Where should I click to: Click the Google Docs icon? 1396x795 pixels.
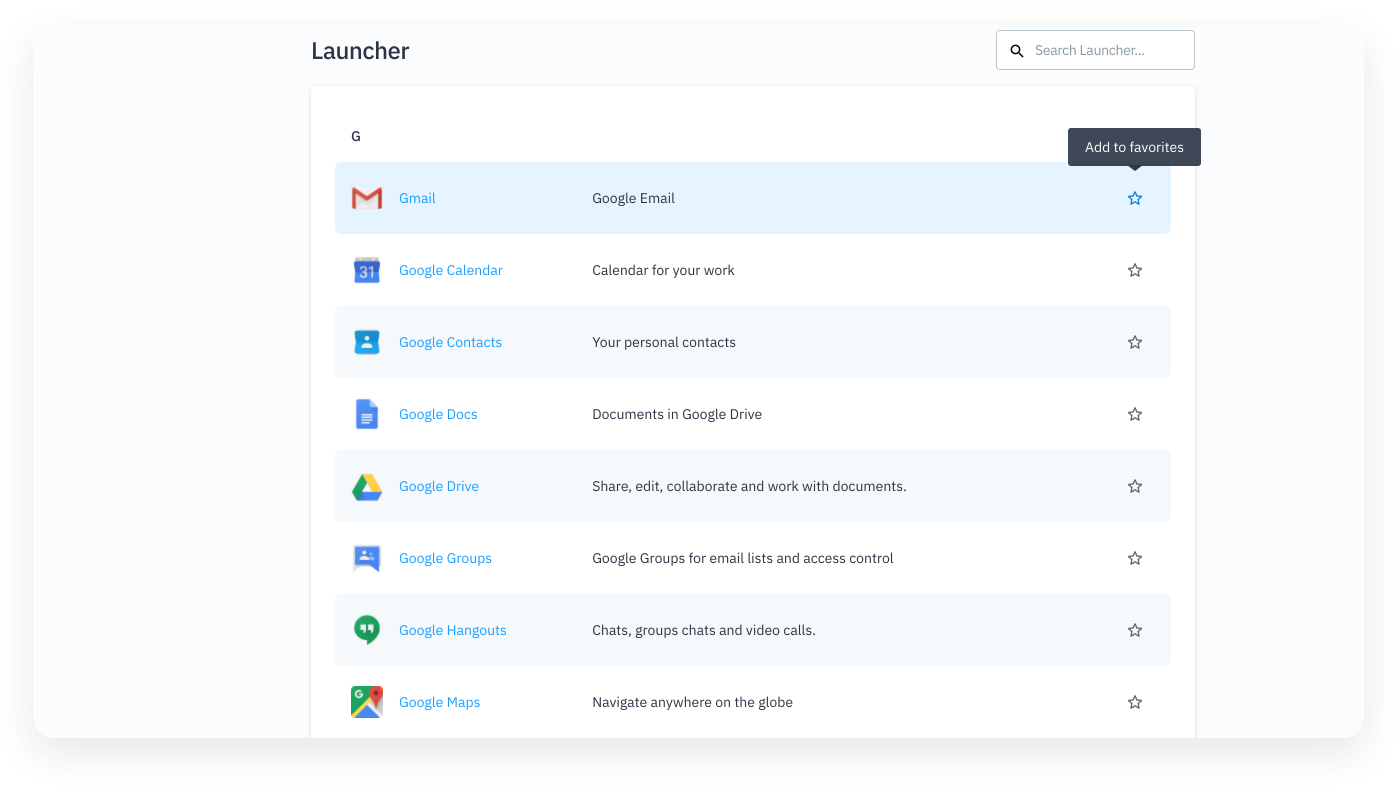(367, 414)
